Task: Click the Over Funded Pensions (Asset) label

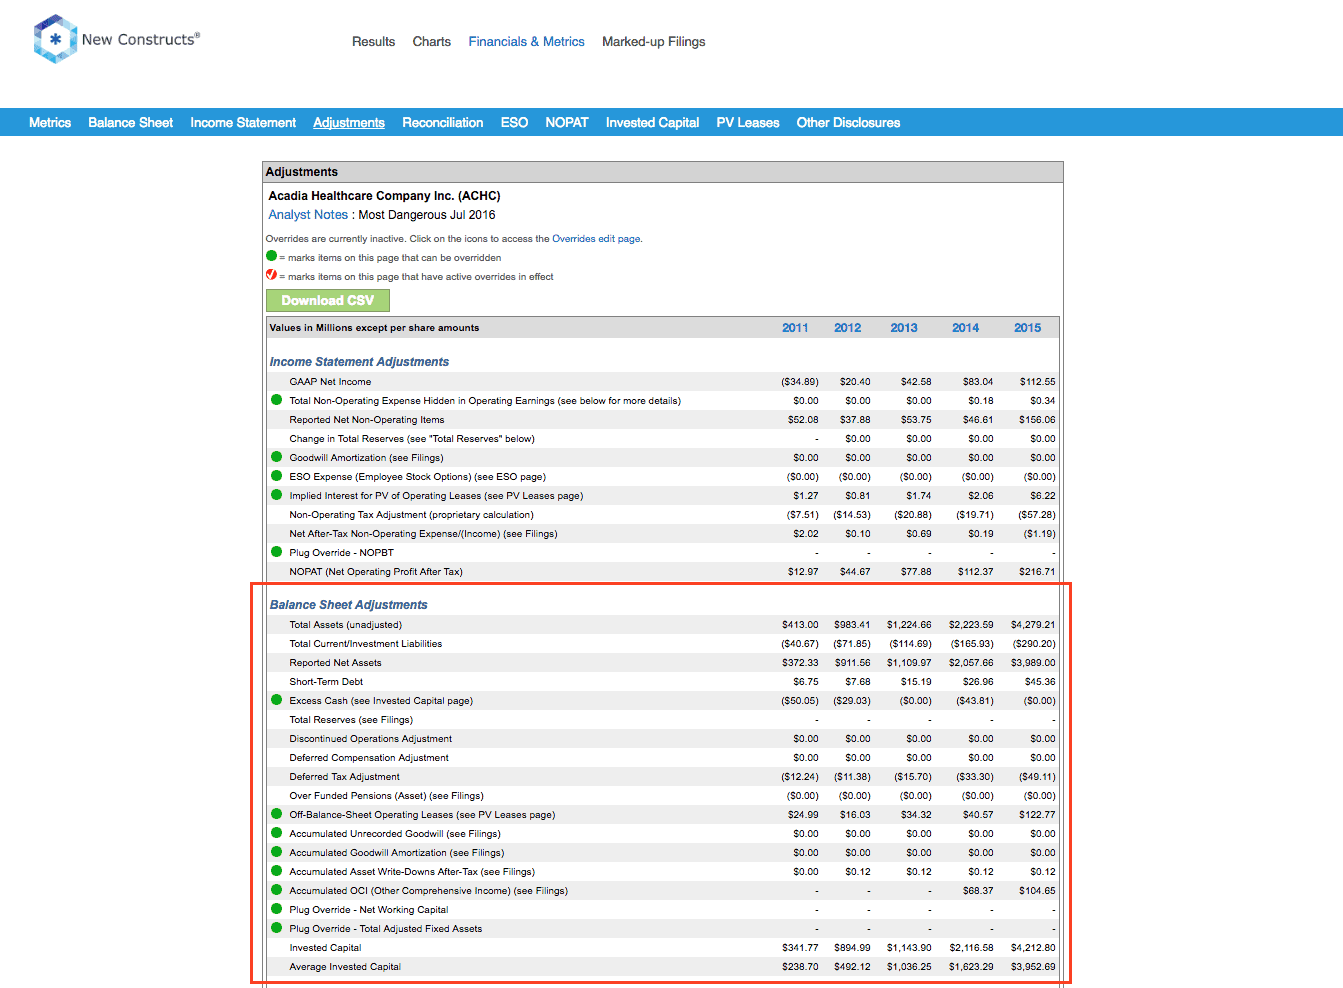Action: point(386,796)
